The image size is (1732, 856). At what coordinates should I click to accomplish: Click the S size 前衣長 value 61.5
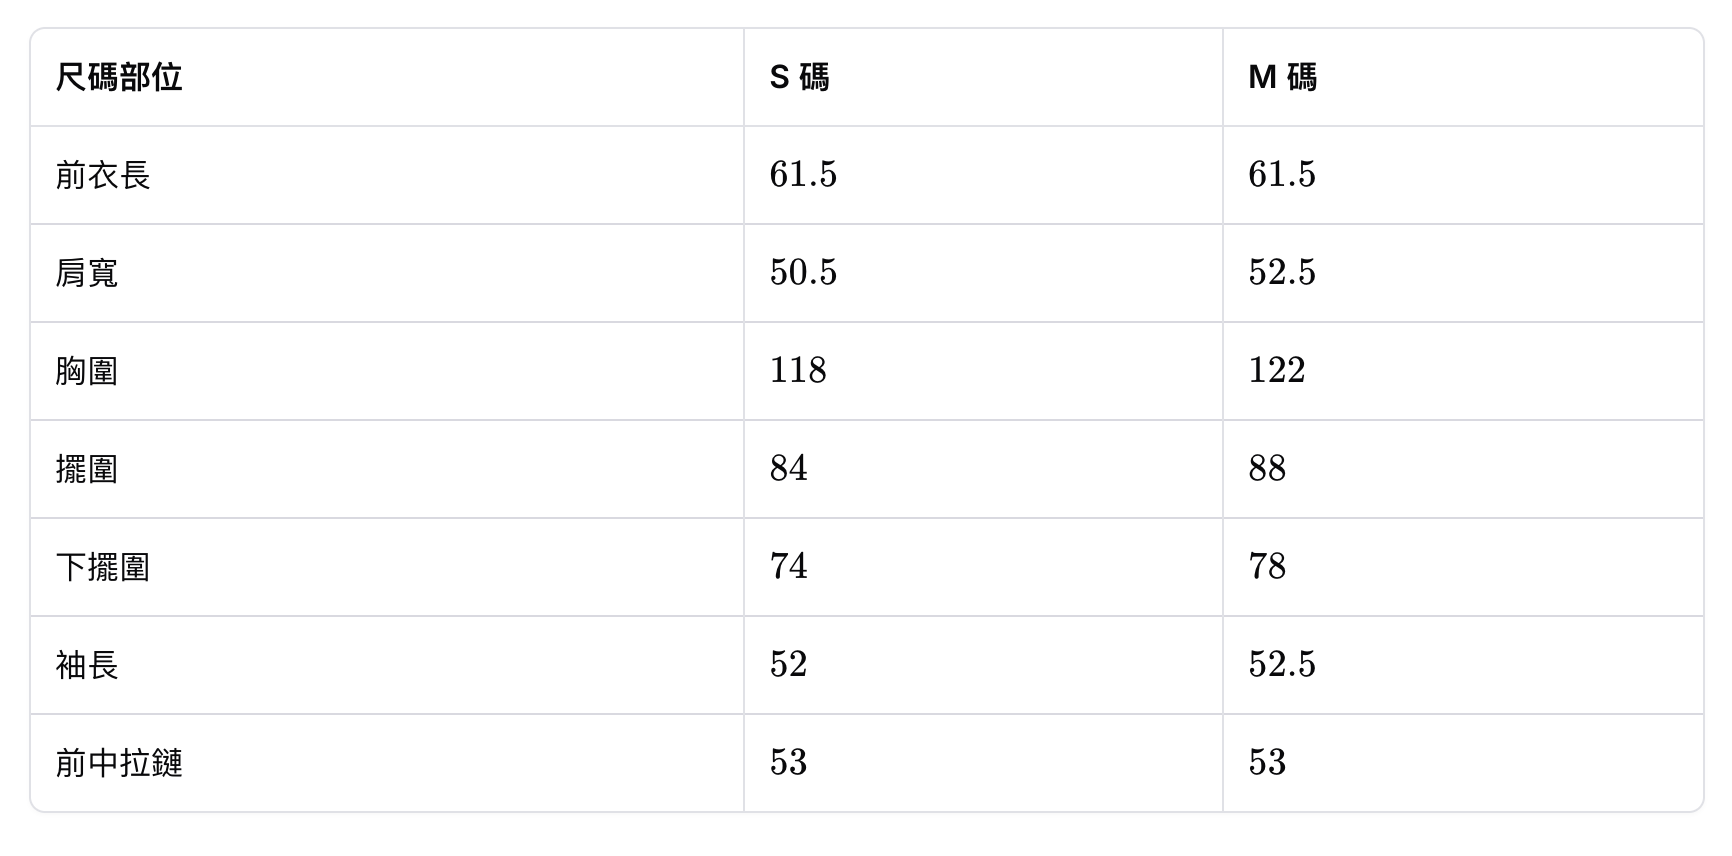tap(803, 175)
